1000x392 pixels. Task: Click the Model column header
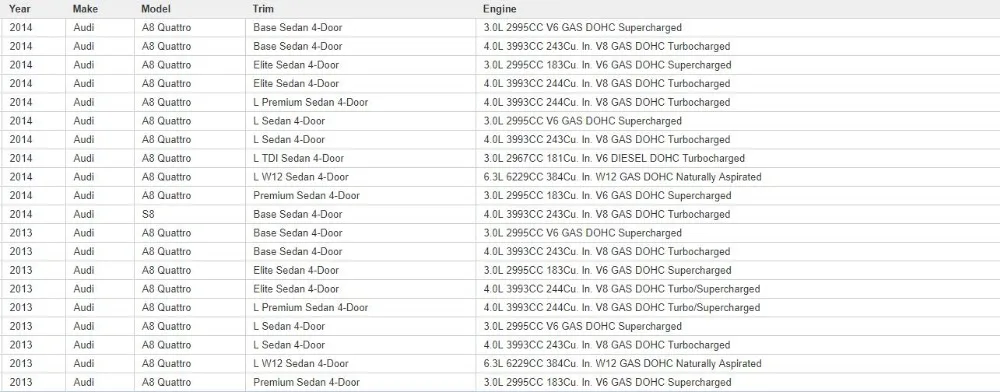156,9
